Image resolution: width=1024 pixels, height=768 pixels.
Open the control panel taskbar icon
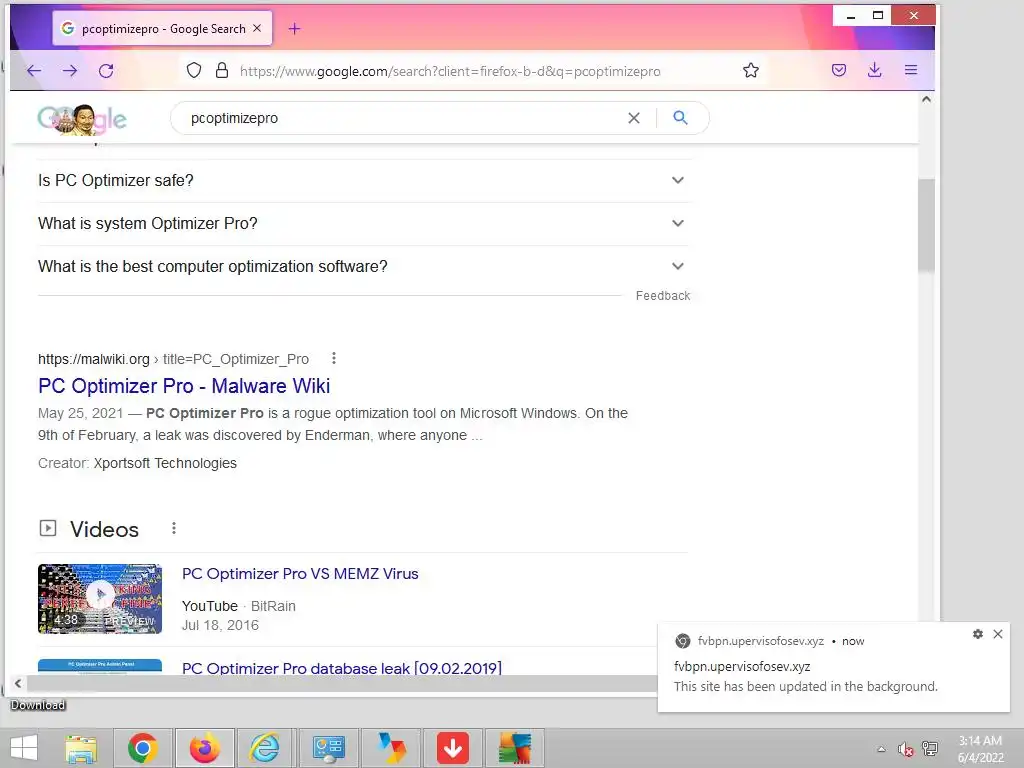click(328, 748)
